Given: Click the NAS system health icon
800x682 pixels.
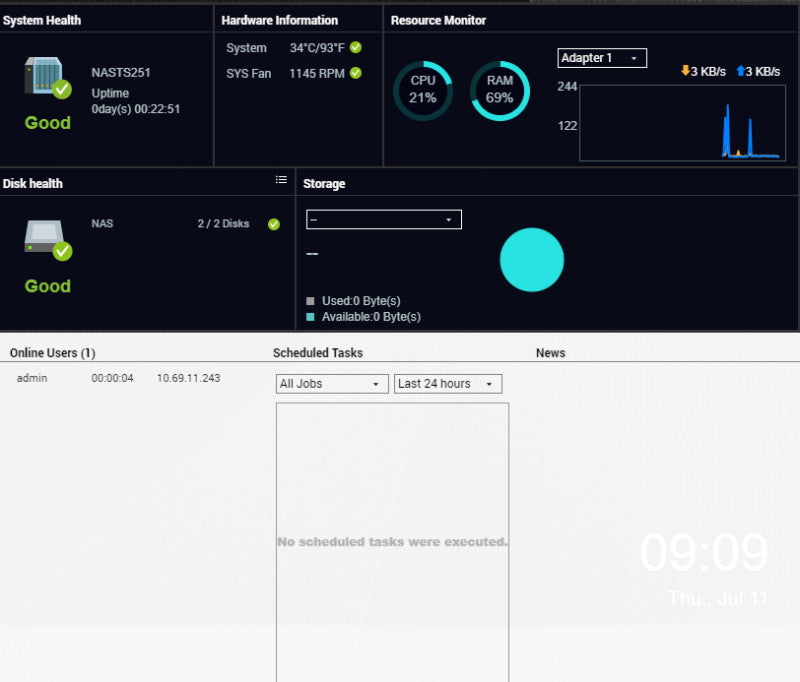Looking at the screenshot, I should [48, 78].
